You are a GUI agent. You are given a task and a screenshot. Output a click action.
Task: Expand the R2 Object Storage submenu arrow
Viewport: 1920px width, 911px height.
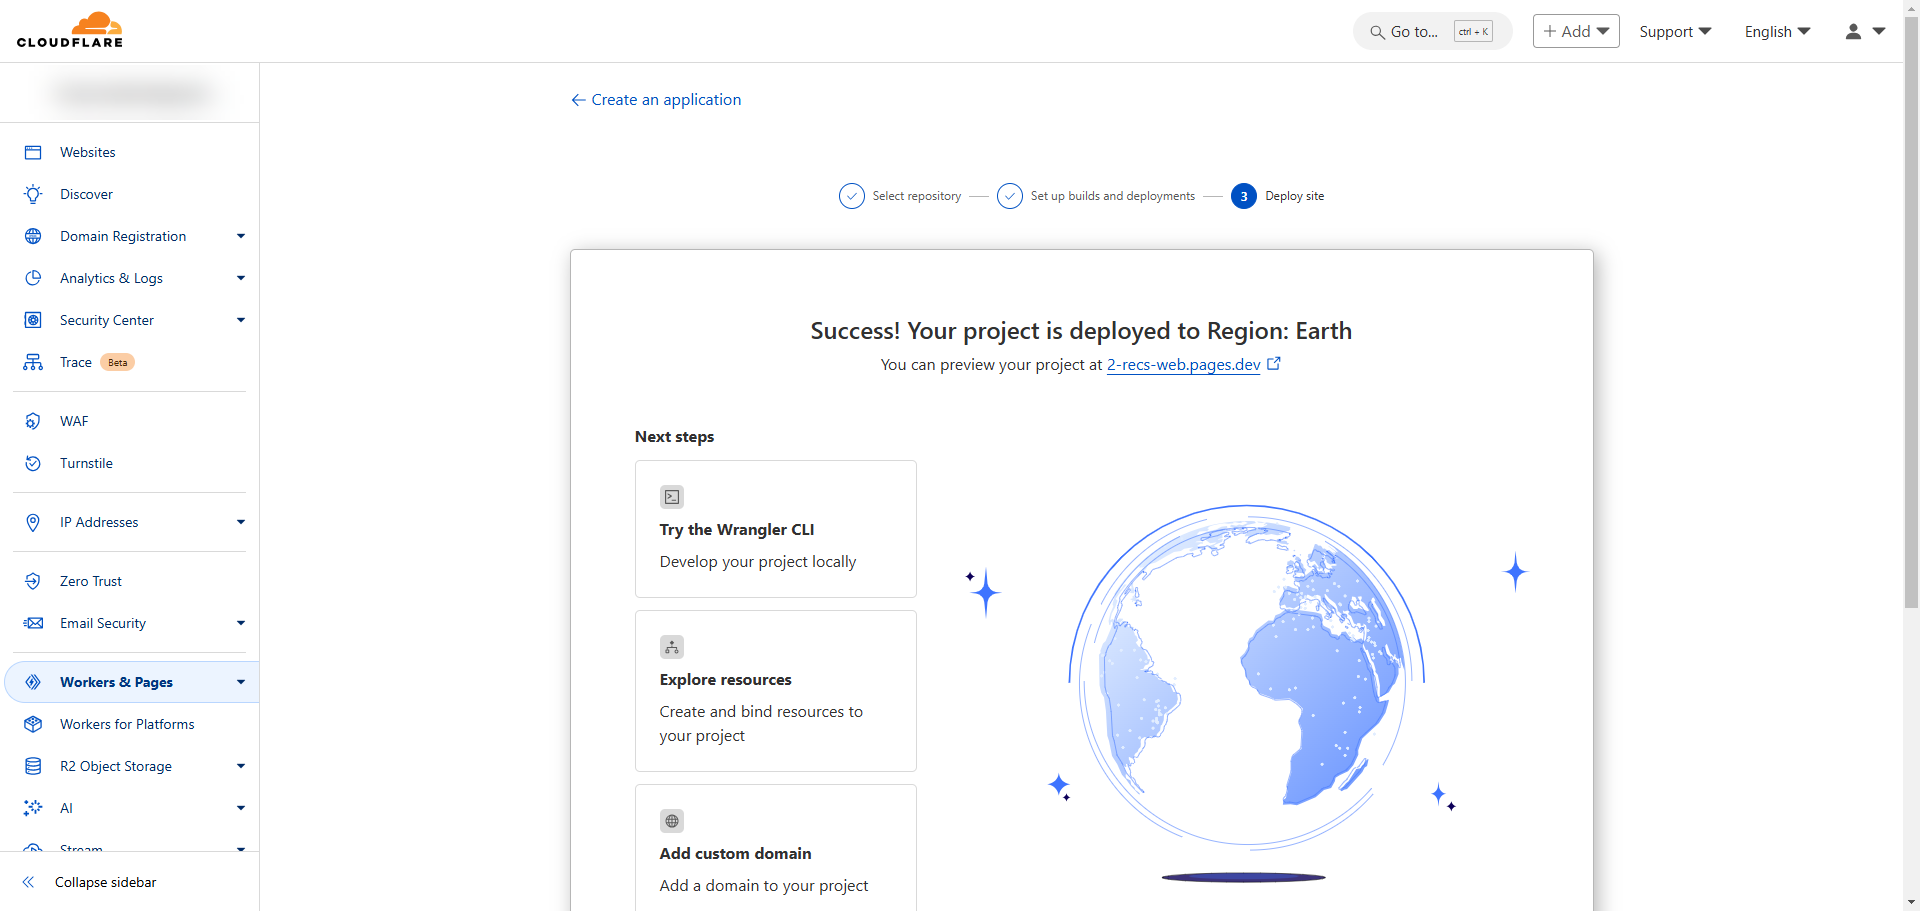point(241,766)
